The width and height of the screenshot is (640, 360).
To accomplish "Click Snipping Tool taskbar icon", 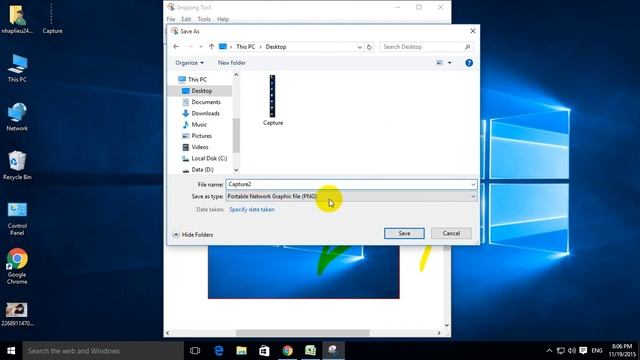I will pos(333,351).
